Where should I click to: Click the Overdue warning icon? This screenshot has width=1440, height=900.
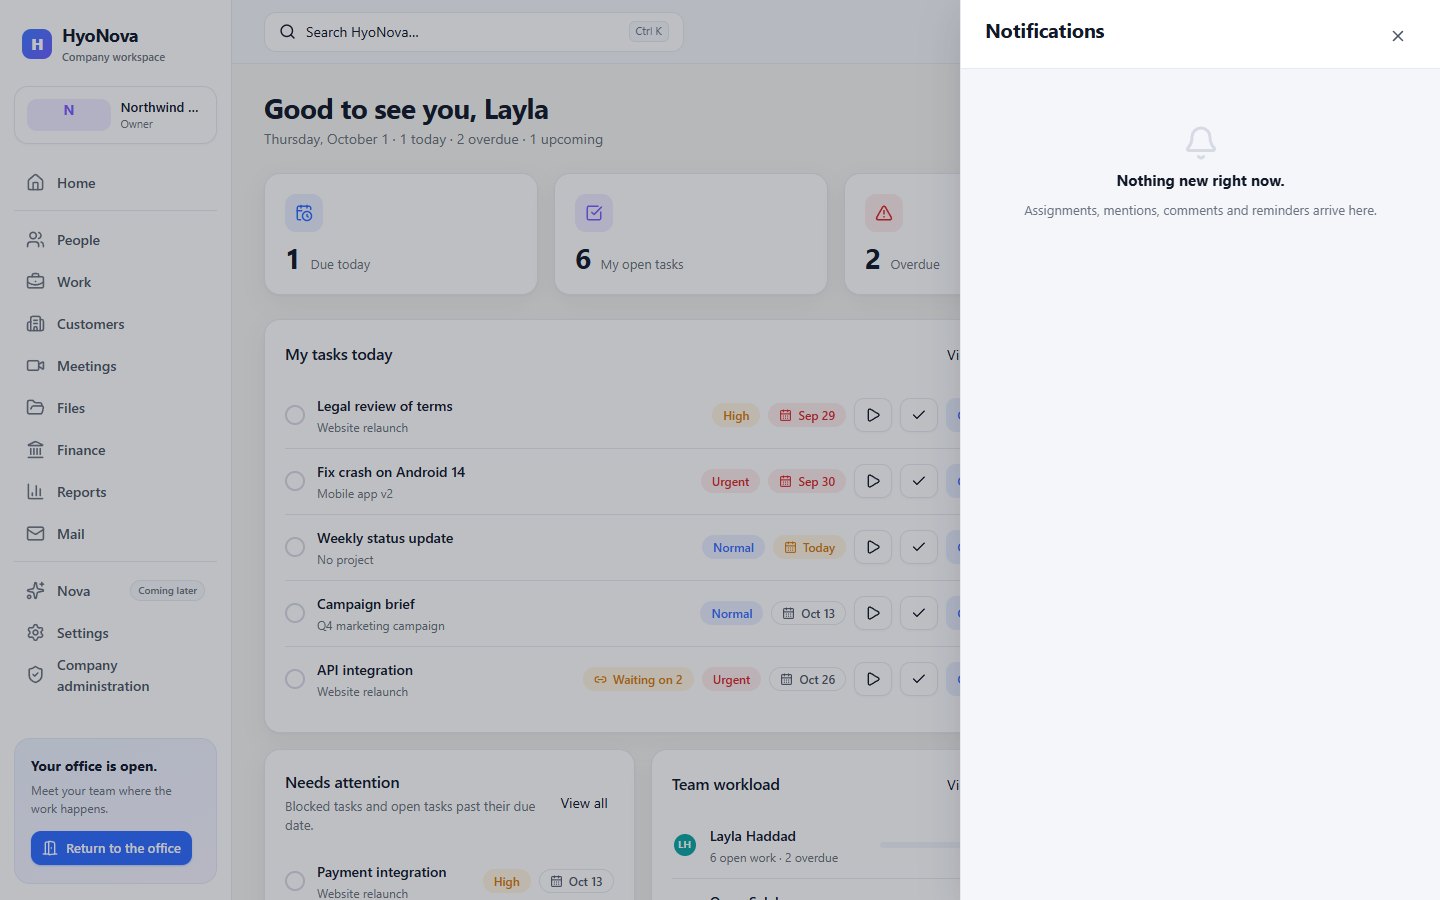pos(884,213)
